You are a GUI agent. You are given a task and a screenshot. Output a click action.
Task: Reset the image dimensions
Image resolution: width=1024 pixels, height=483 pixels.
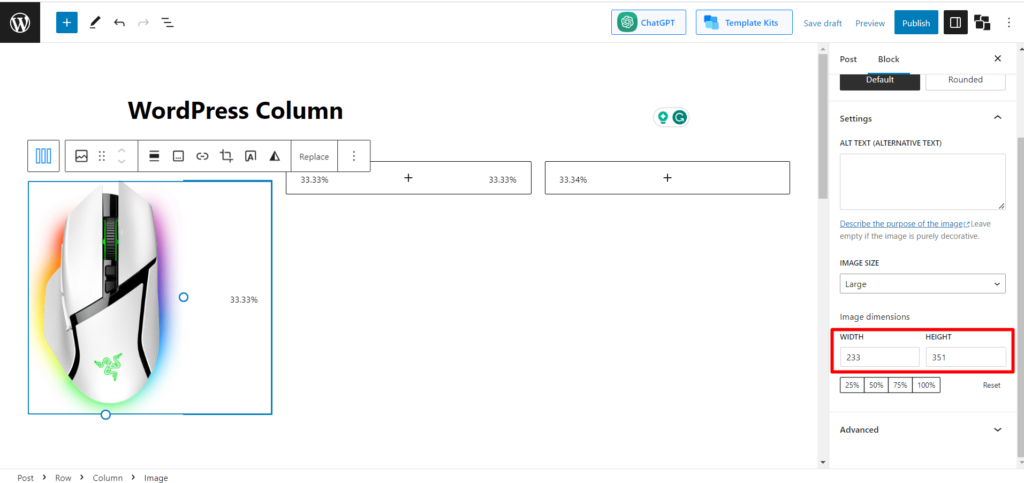(x=991, y=385)
